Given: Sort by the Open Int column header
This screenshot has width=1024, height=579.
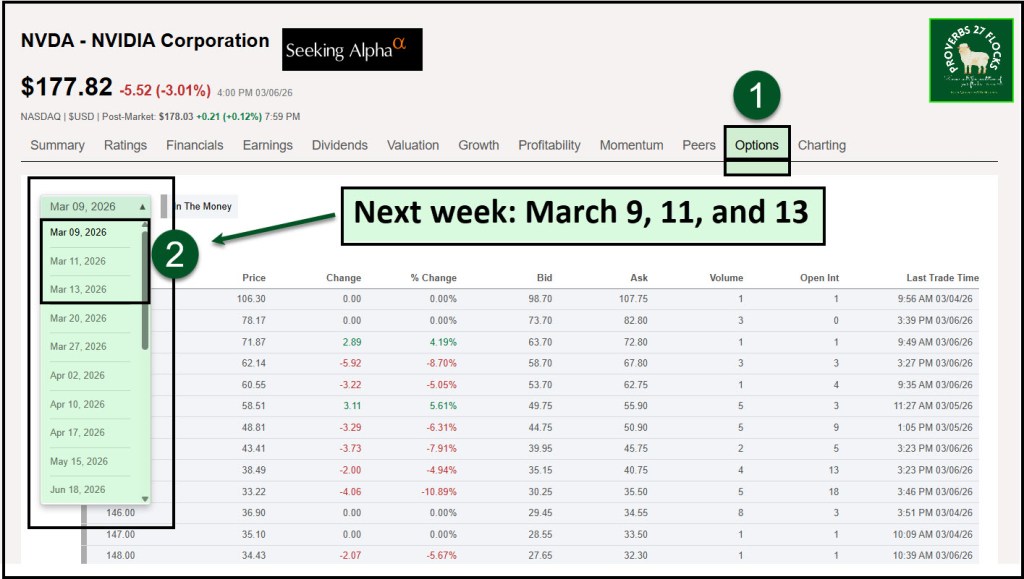Looking at the screenshot, I should 818,278.
